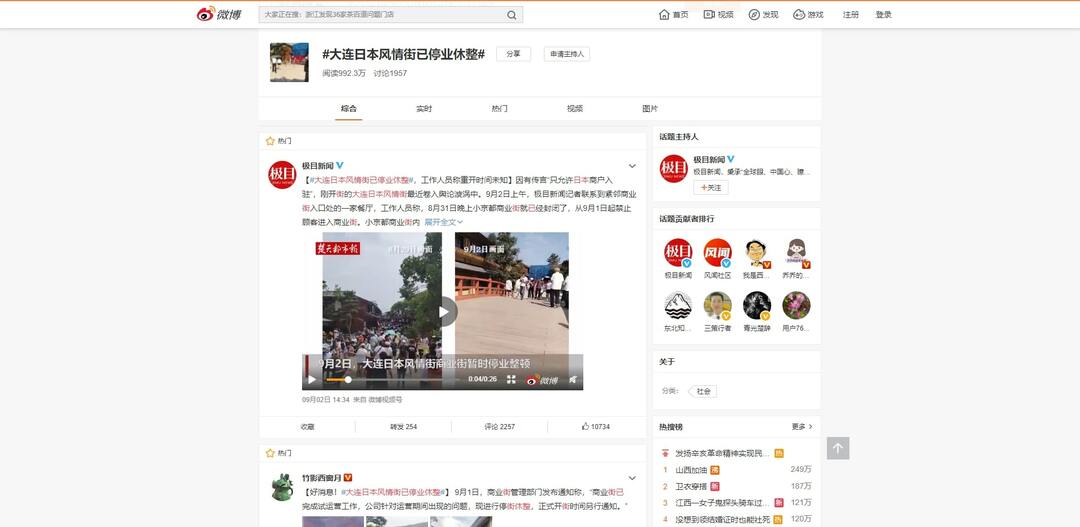
Task: Click contributor 极目新闻 avatar in ranking
Action: click(678, 253)
